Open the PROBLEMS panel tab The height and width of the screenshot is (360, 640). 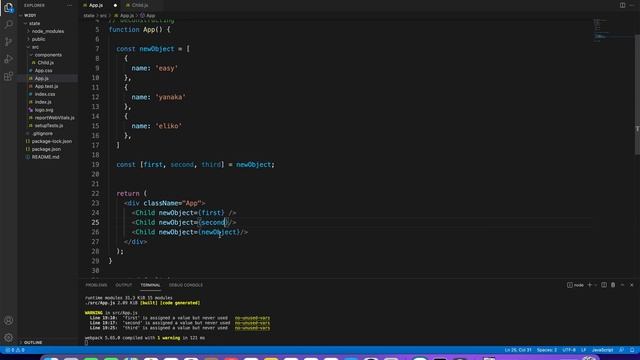click(96, 285)
